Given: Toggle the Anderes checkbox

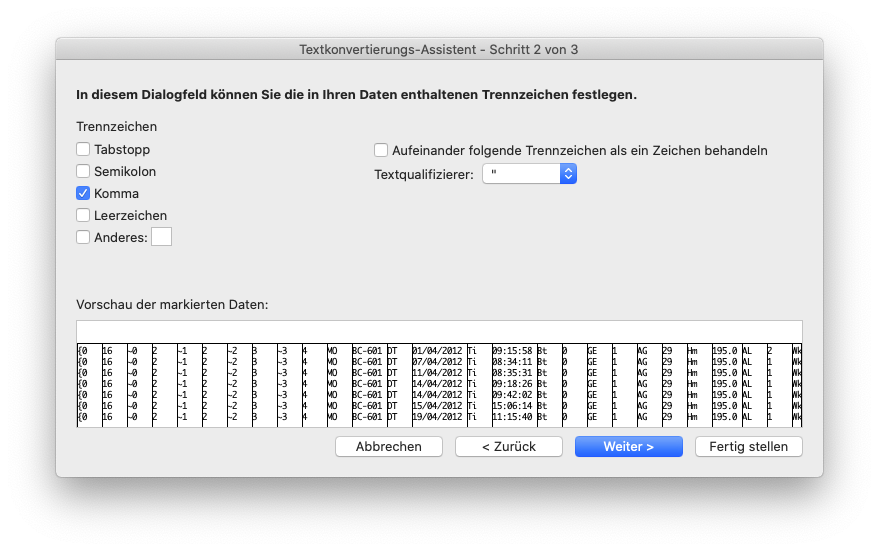Looking at the screenshot, I should (83, 237).
